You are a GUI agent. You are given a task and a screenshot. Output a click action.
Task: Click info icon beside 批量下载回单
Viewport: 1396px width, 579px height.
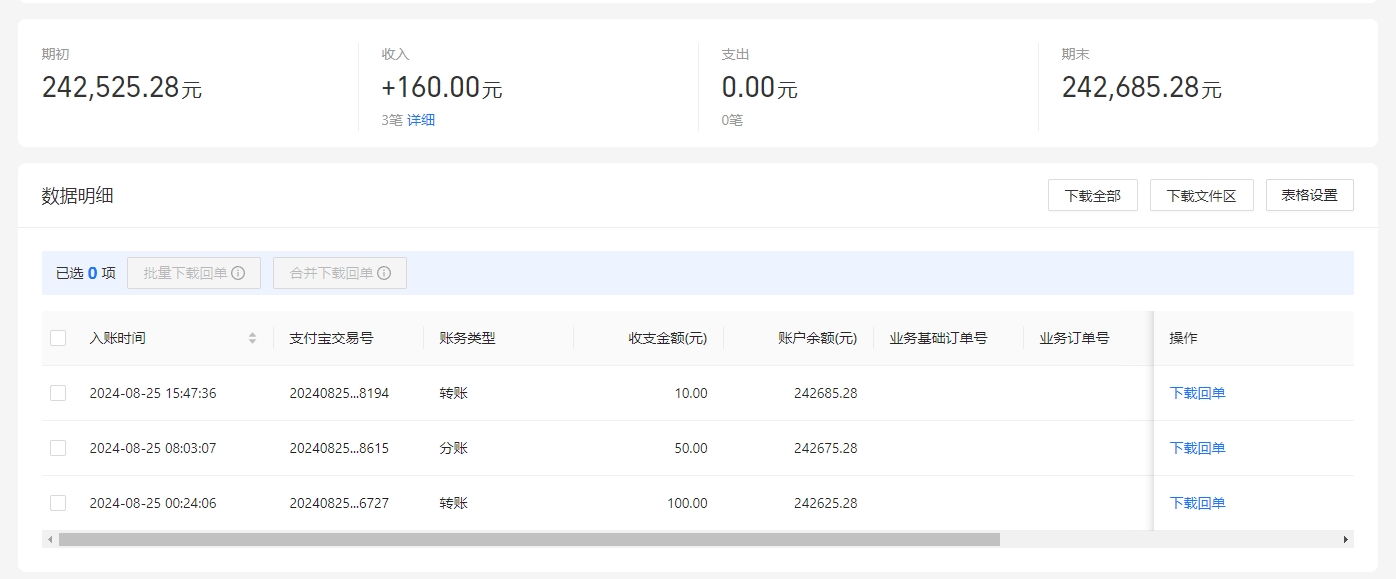[x=238, y=273]
